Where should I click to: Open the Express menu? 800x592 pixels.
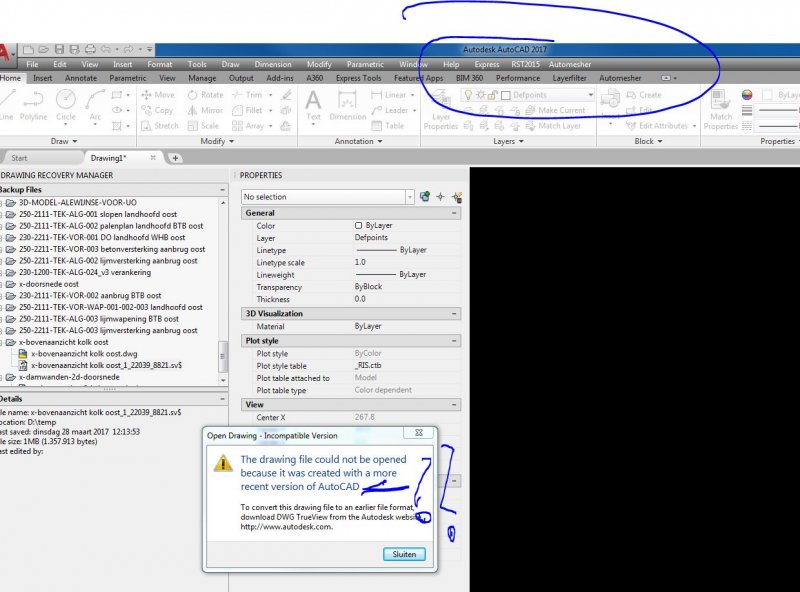[x=487, y=64]
